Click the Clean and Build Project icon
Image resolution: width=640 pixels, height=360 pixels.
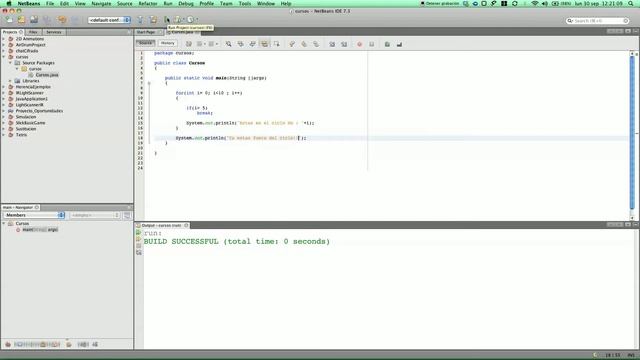pos(153,20)
